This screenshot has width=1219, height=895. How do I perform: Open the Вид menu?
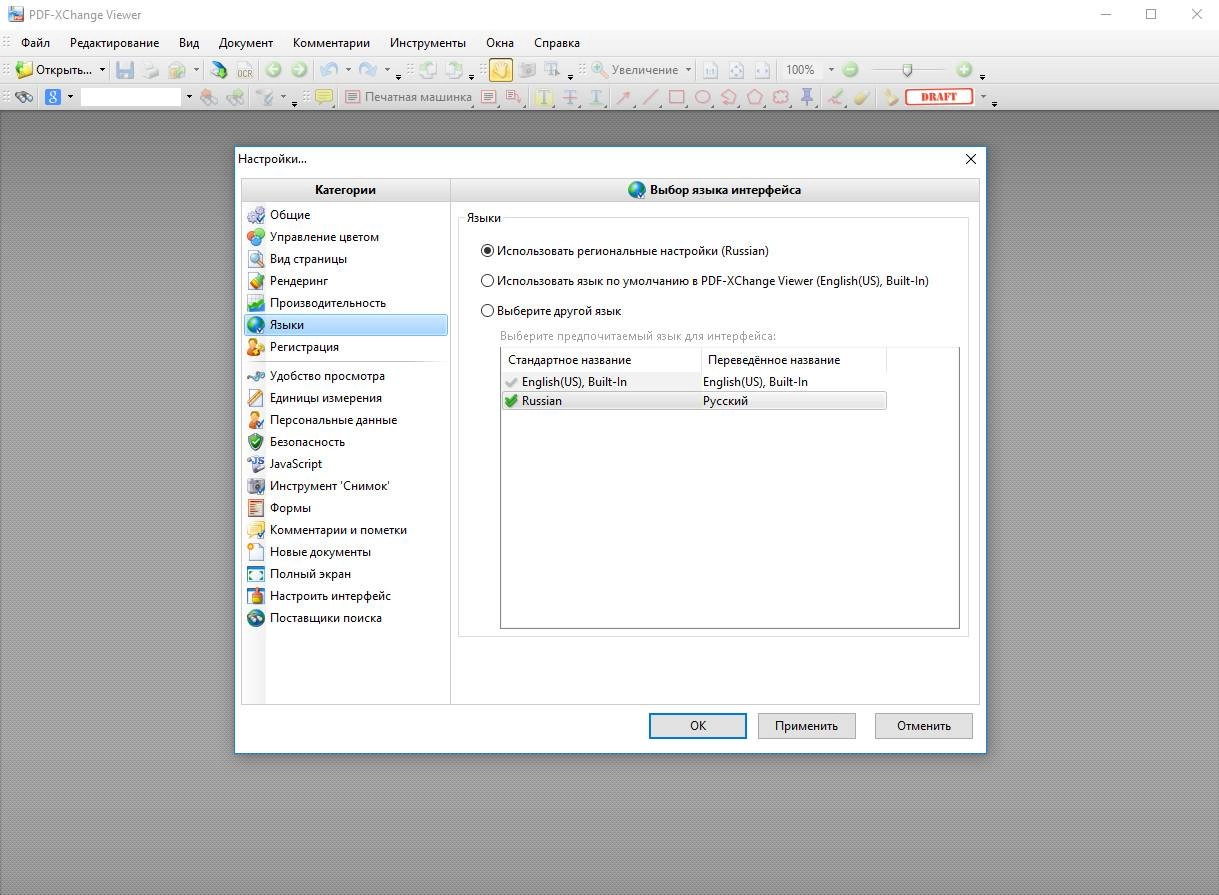tap(189, 43)
